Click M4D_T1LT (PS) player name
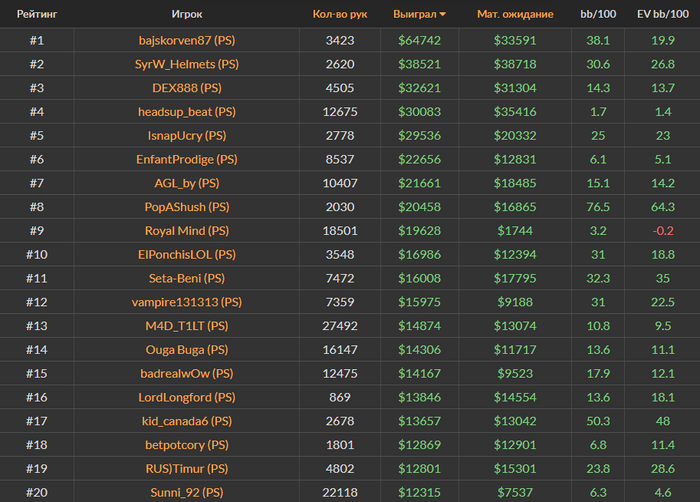This screenshot has height=502, width=700. tap(187, 326)
